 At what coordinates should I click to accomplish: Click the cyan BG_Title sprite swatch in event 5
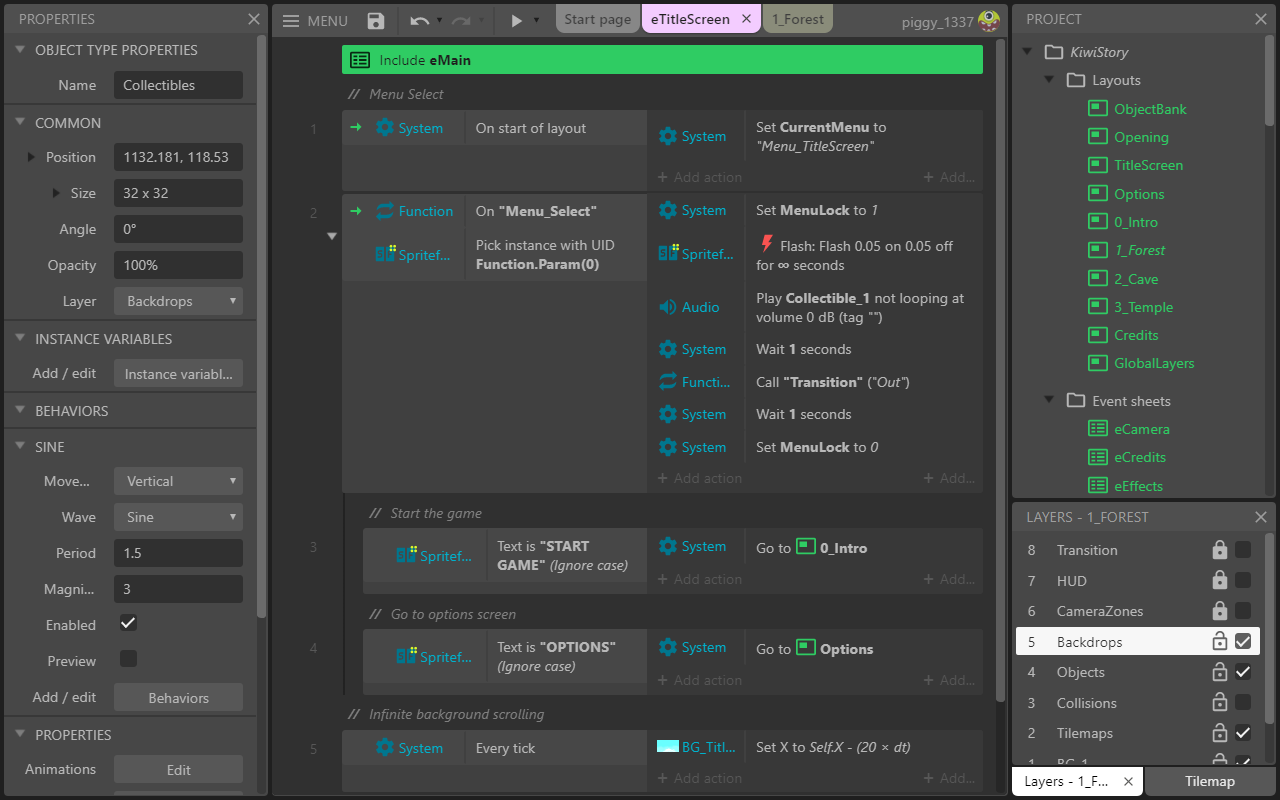coord(668,747)
